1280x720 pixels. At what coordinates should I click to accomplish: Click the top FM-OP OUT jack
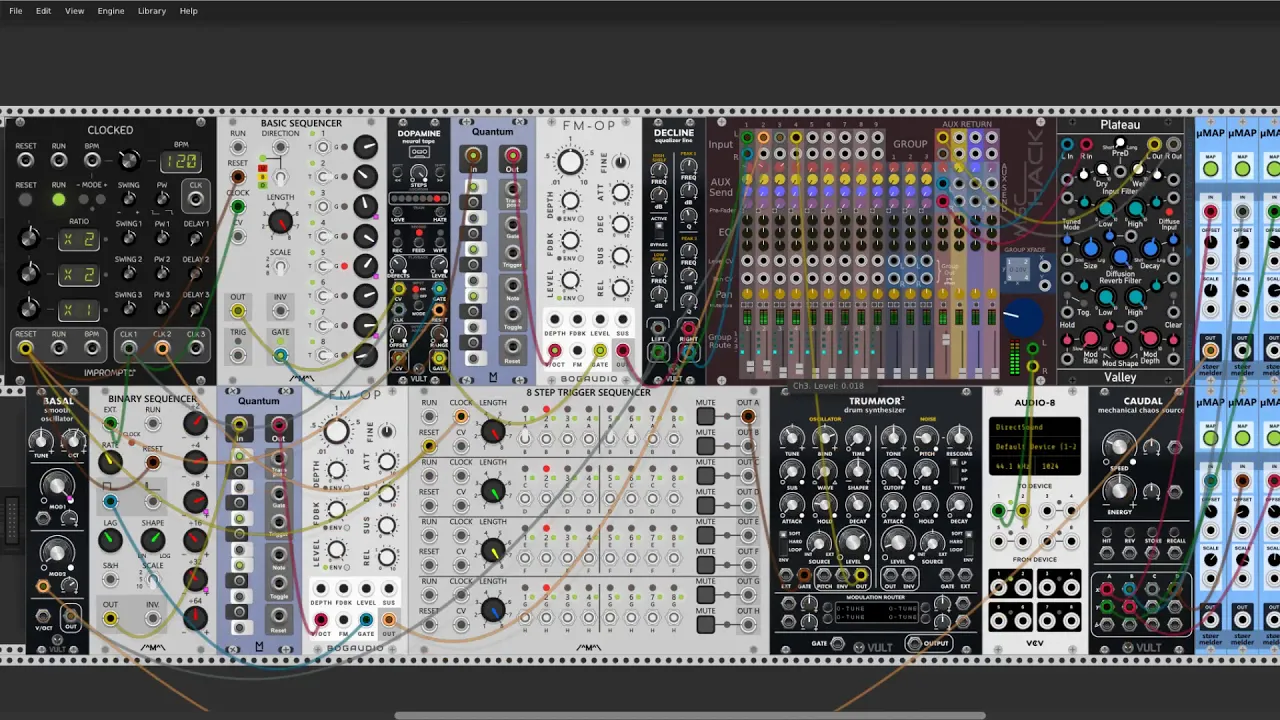tap(622, 350)
